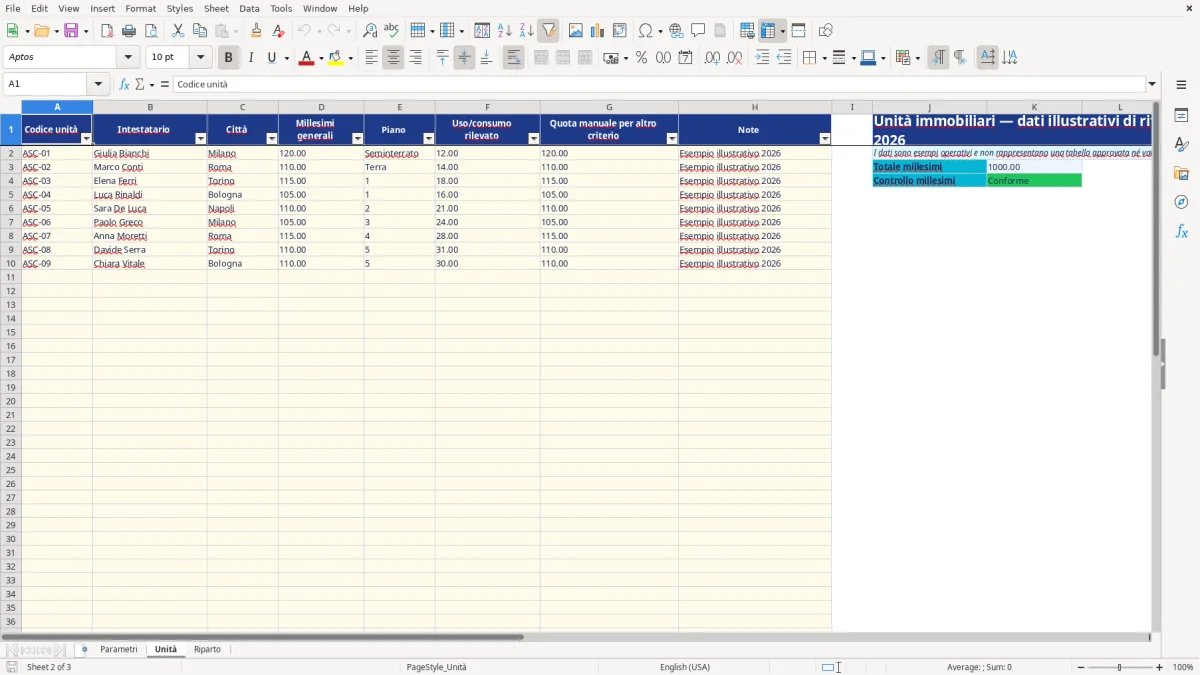Click Insert Comment icon
This screenshot has height=675, width=1200.
point(698,30)
